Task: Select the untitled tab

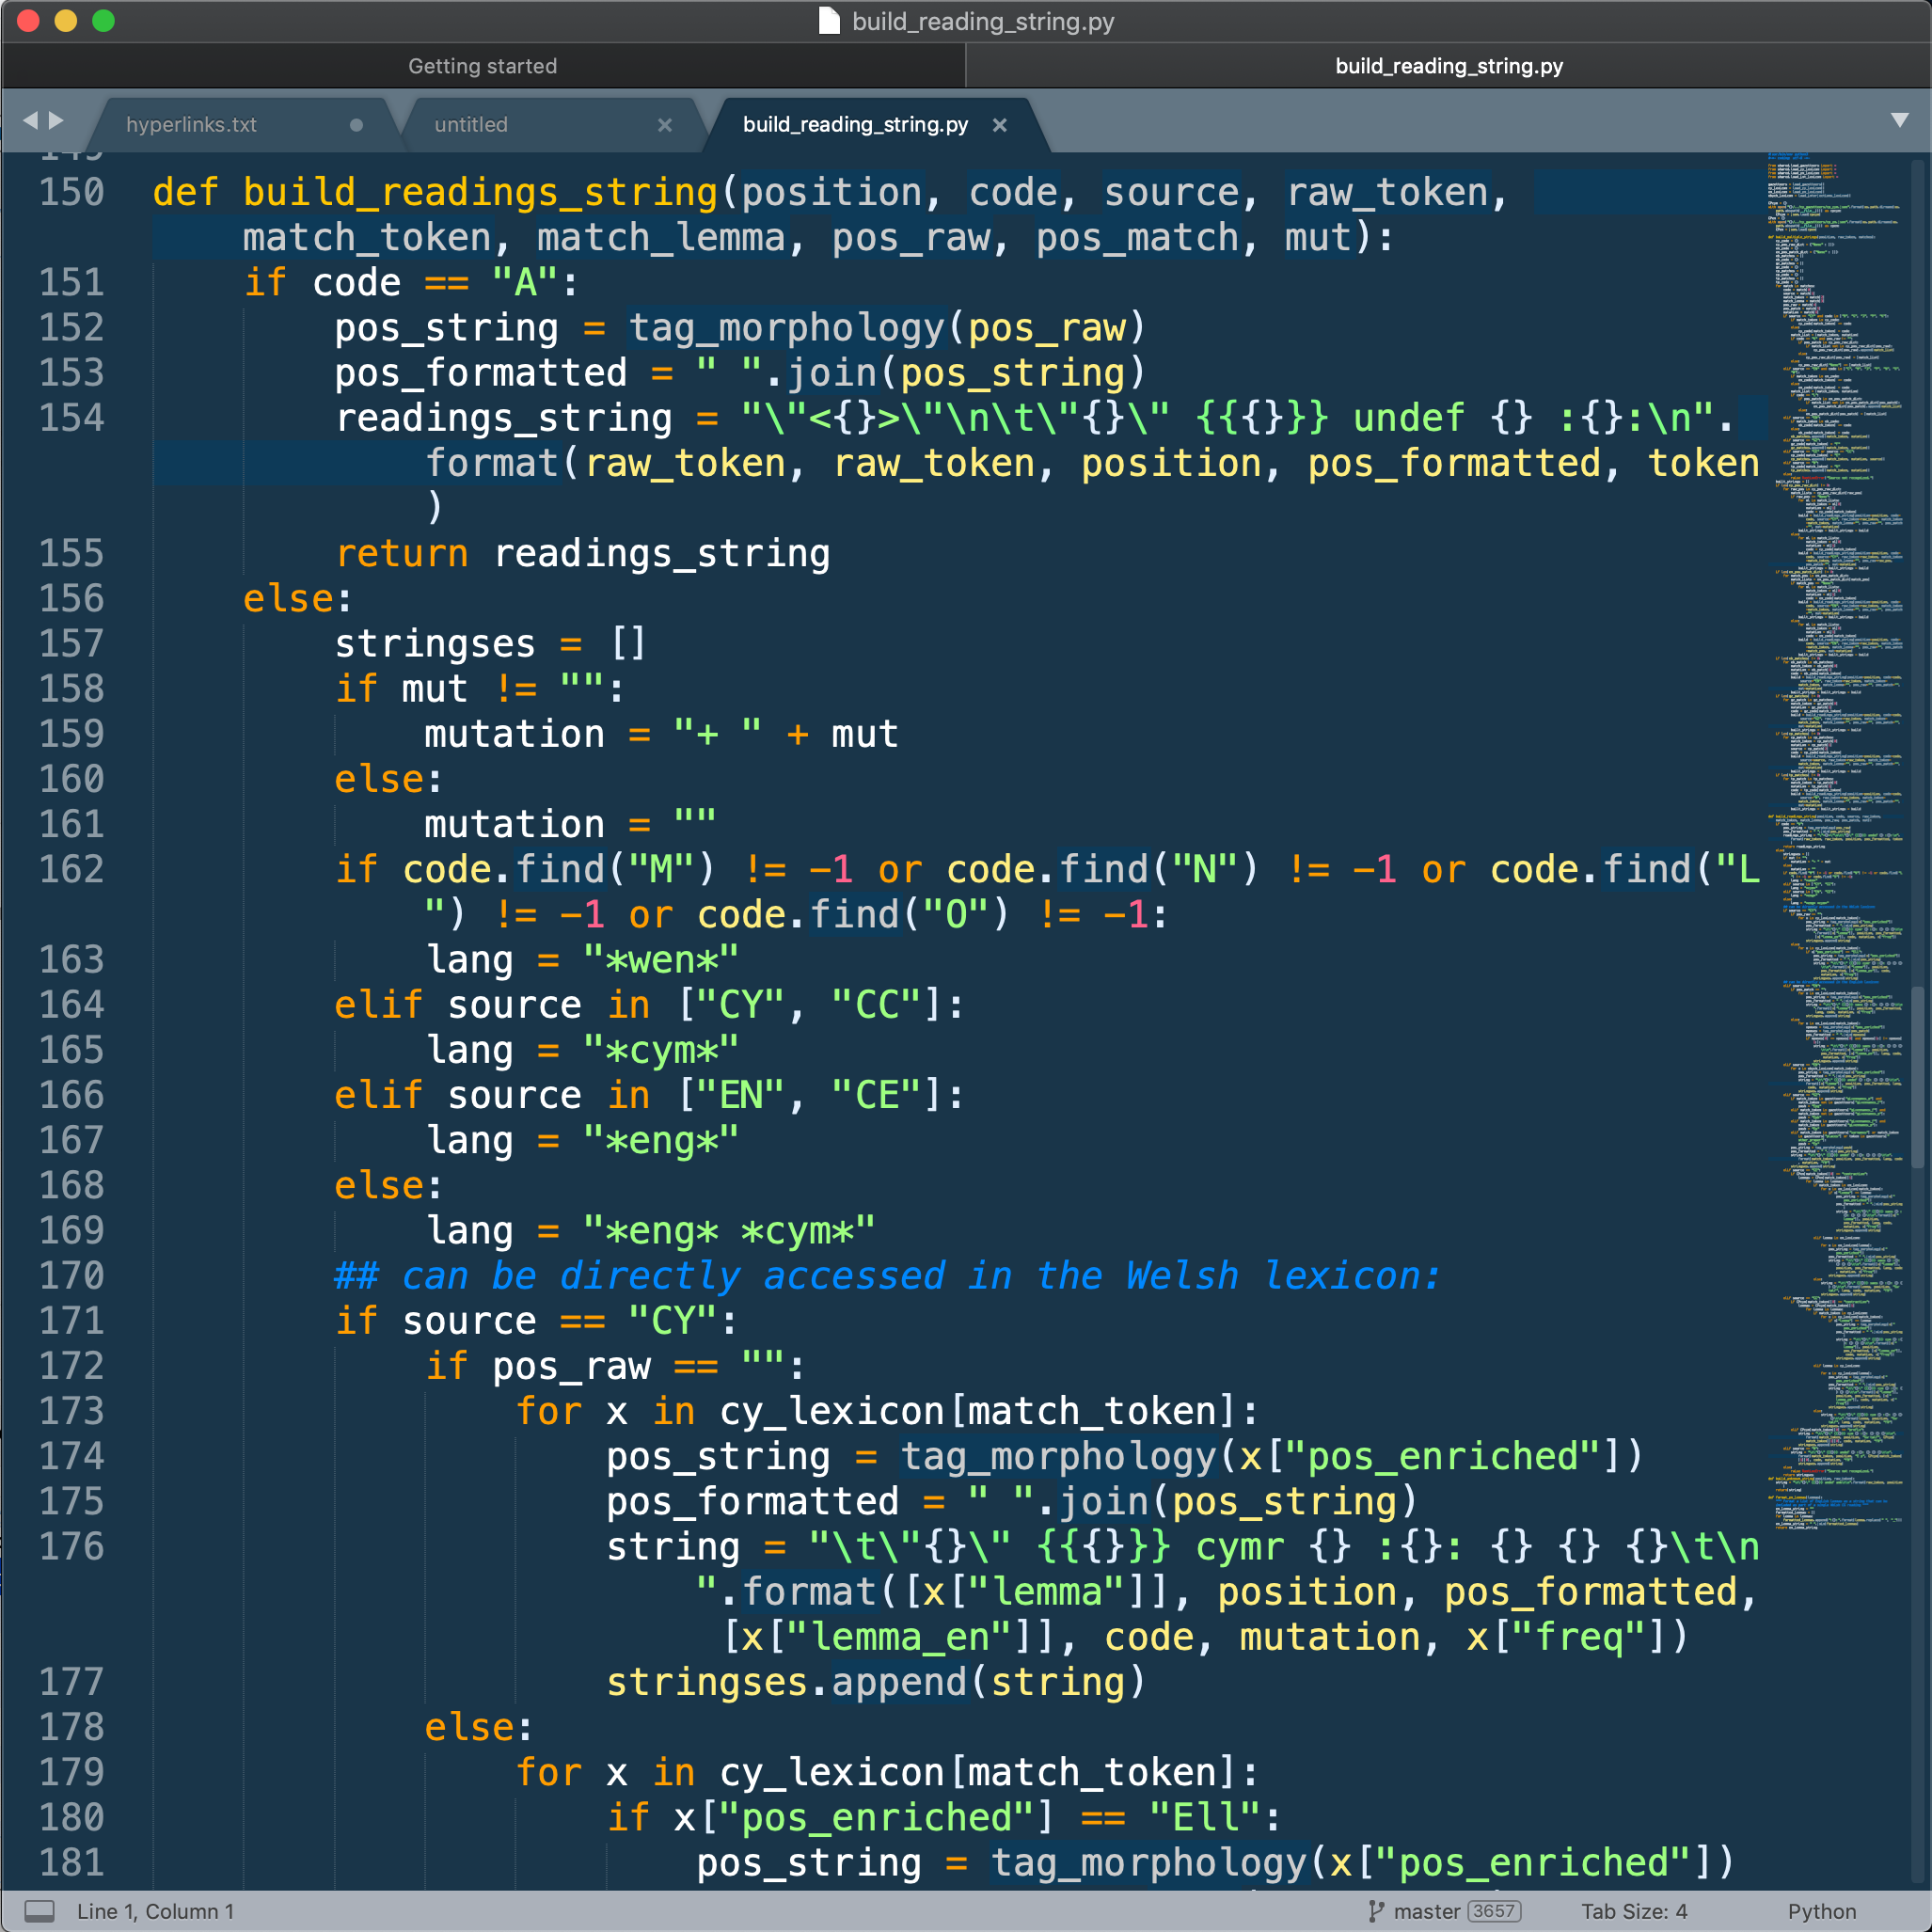Action: coord(469,125)
